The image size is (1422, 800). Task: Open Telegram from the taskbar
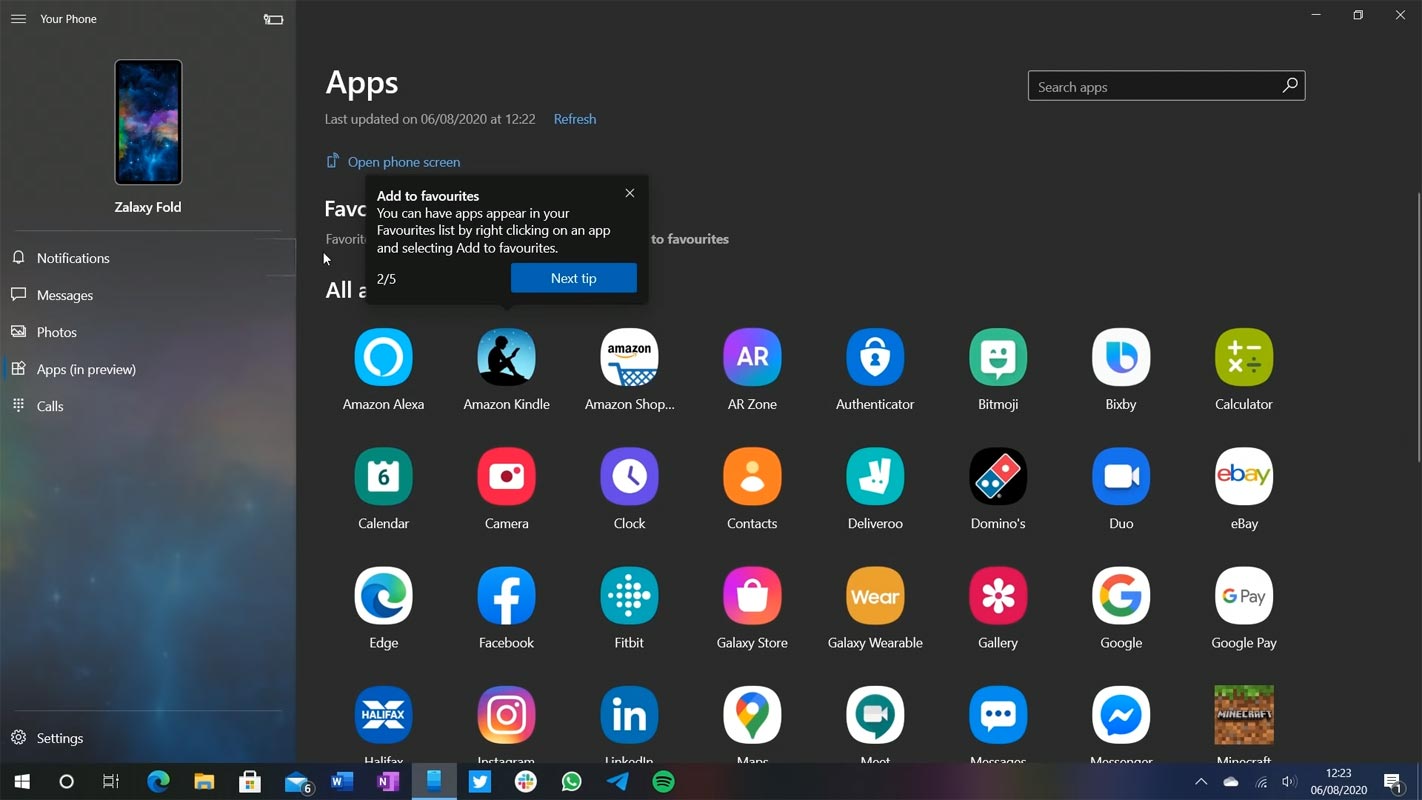click(618, 782)
